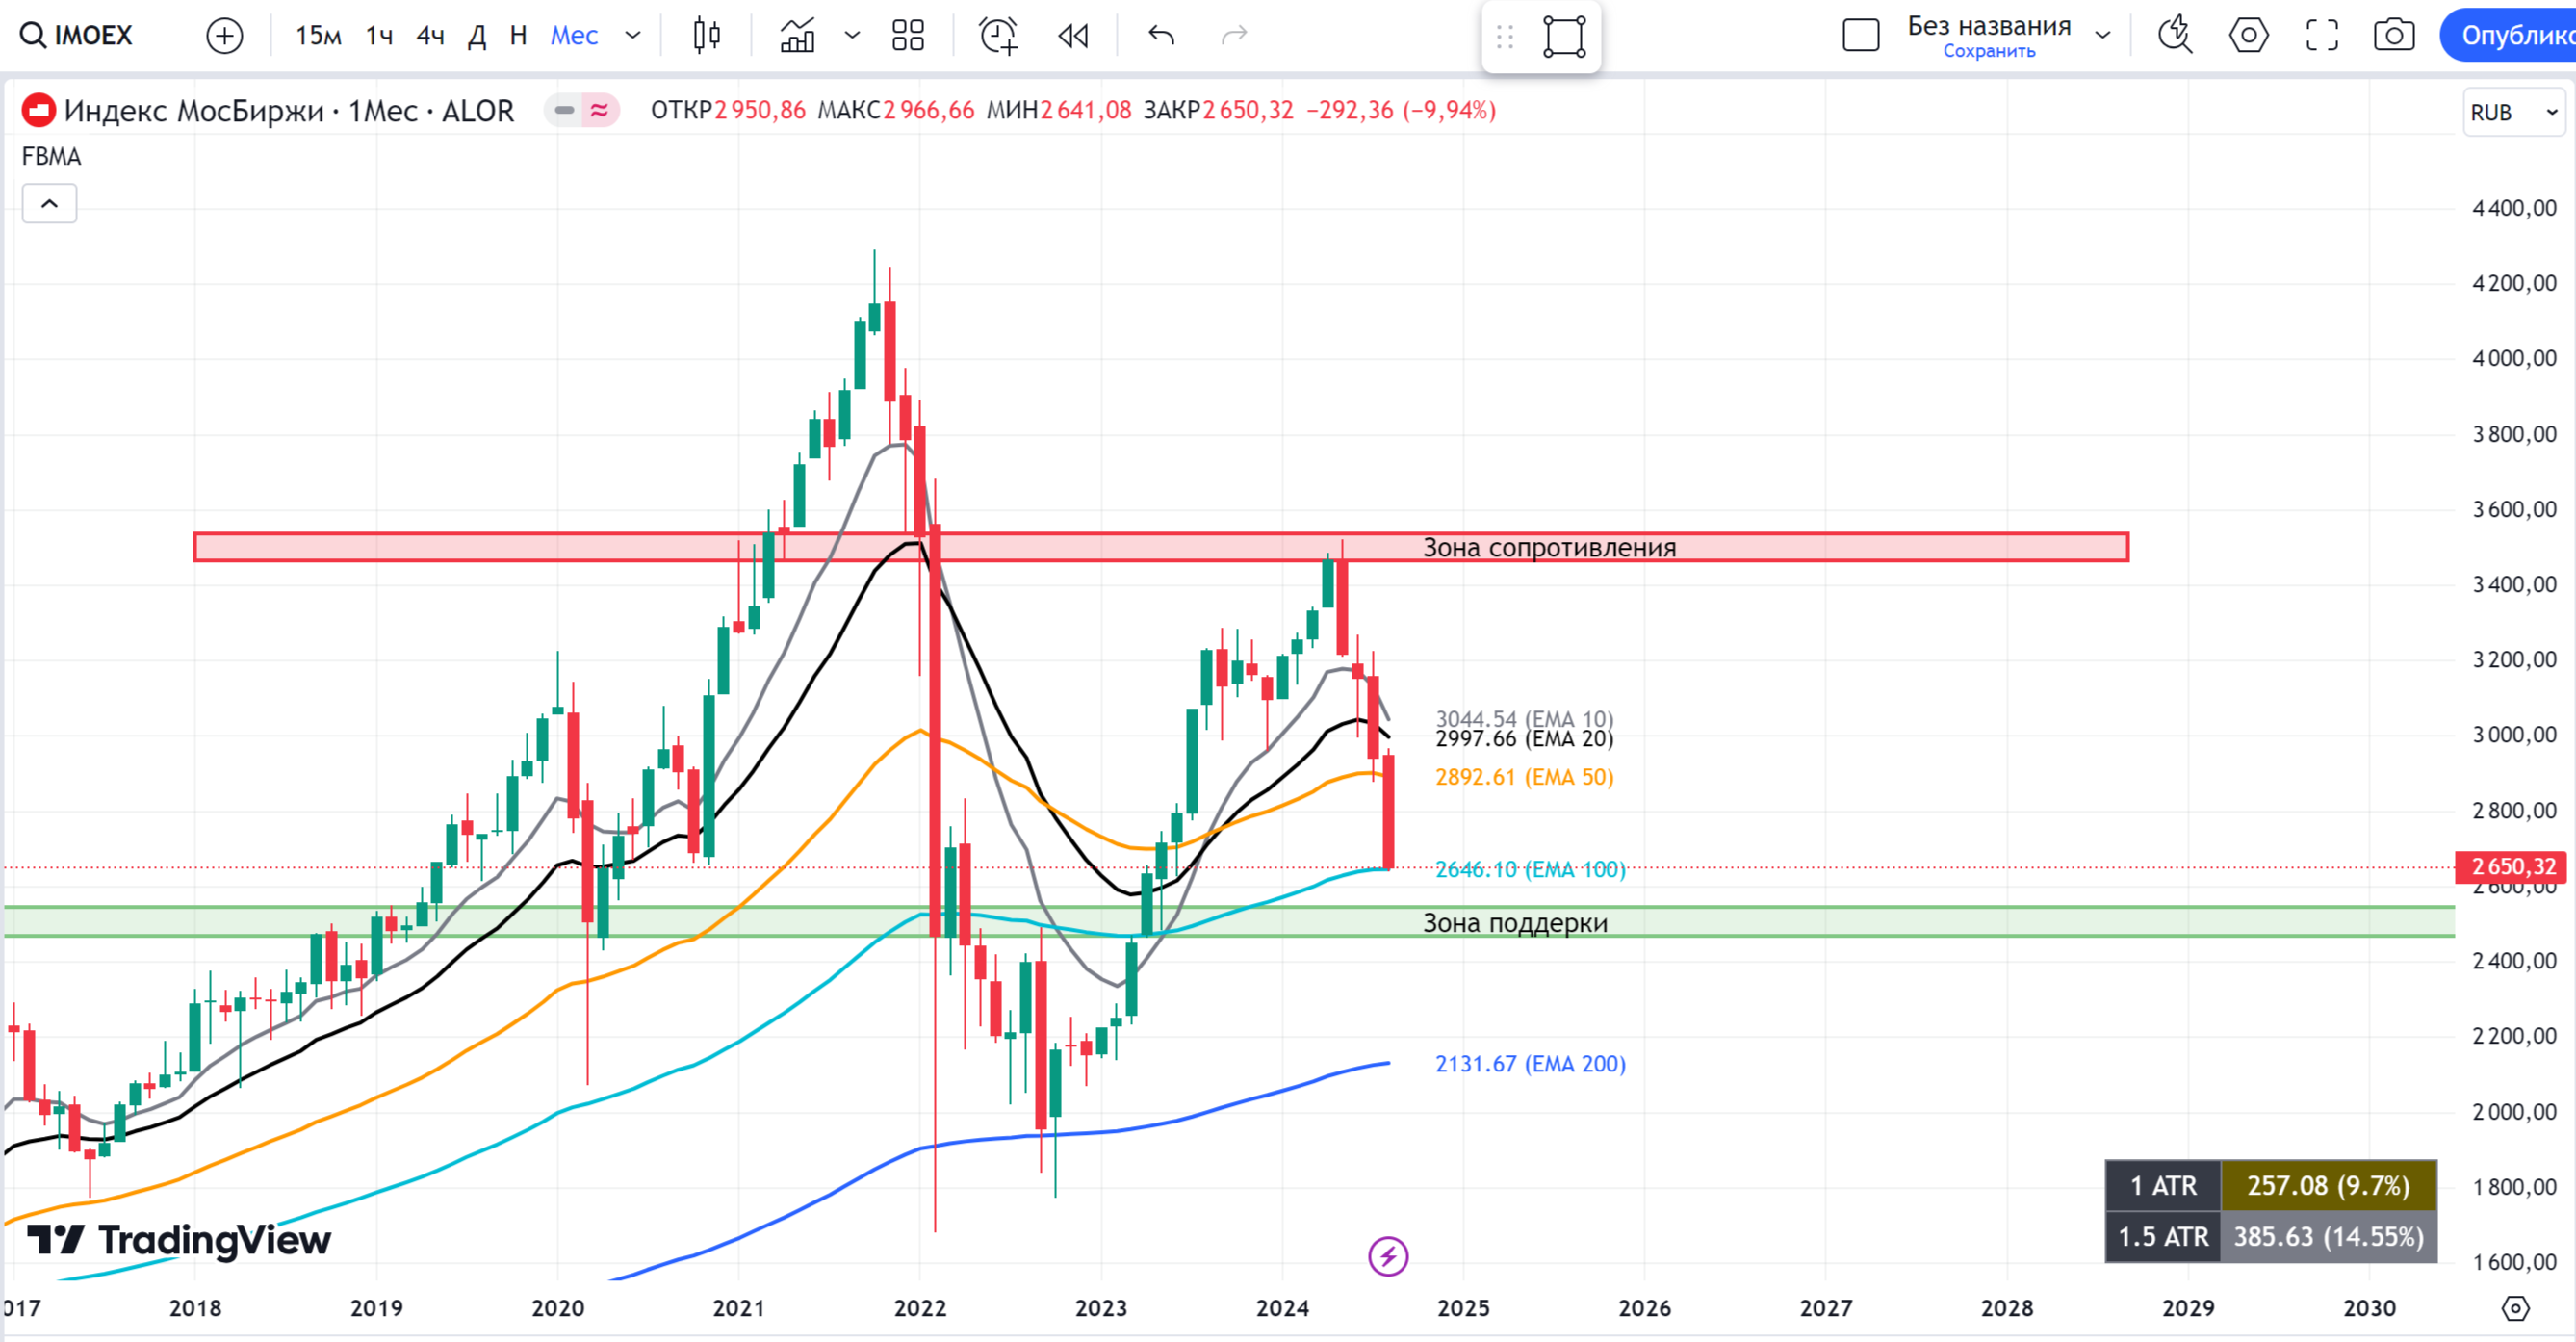Open the candlestick chart type selector

(x=707, y=36)
